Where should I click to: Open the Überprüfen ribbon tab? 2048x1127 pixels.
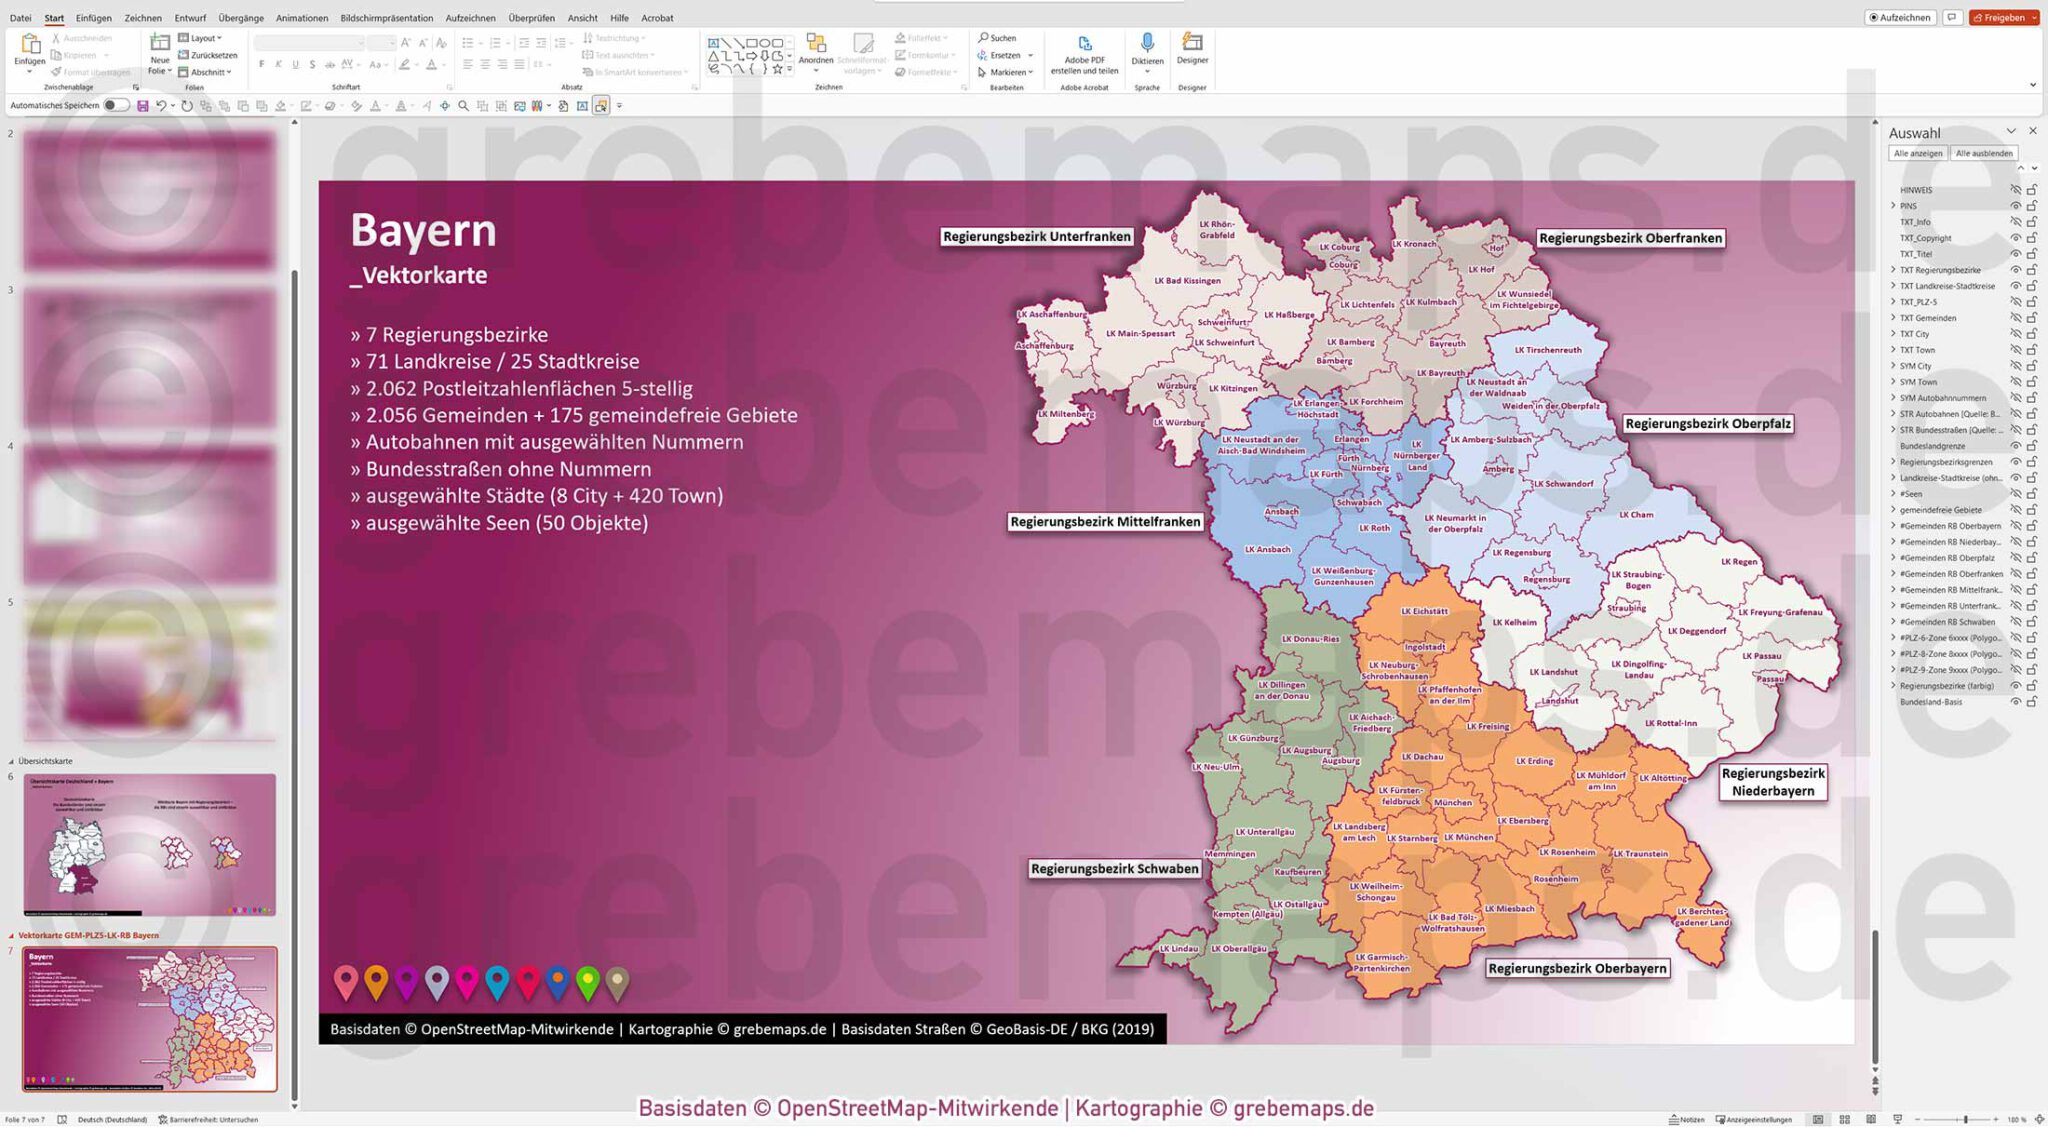click(531, 17)
